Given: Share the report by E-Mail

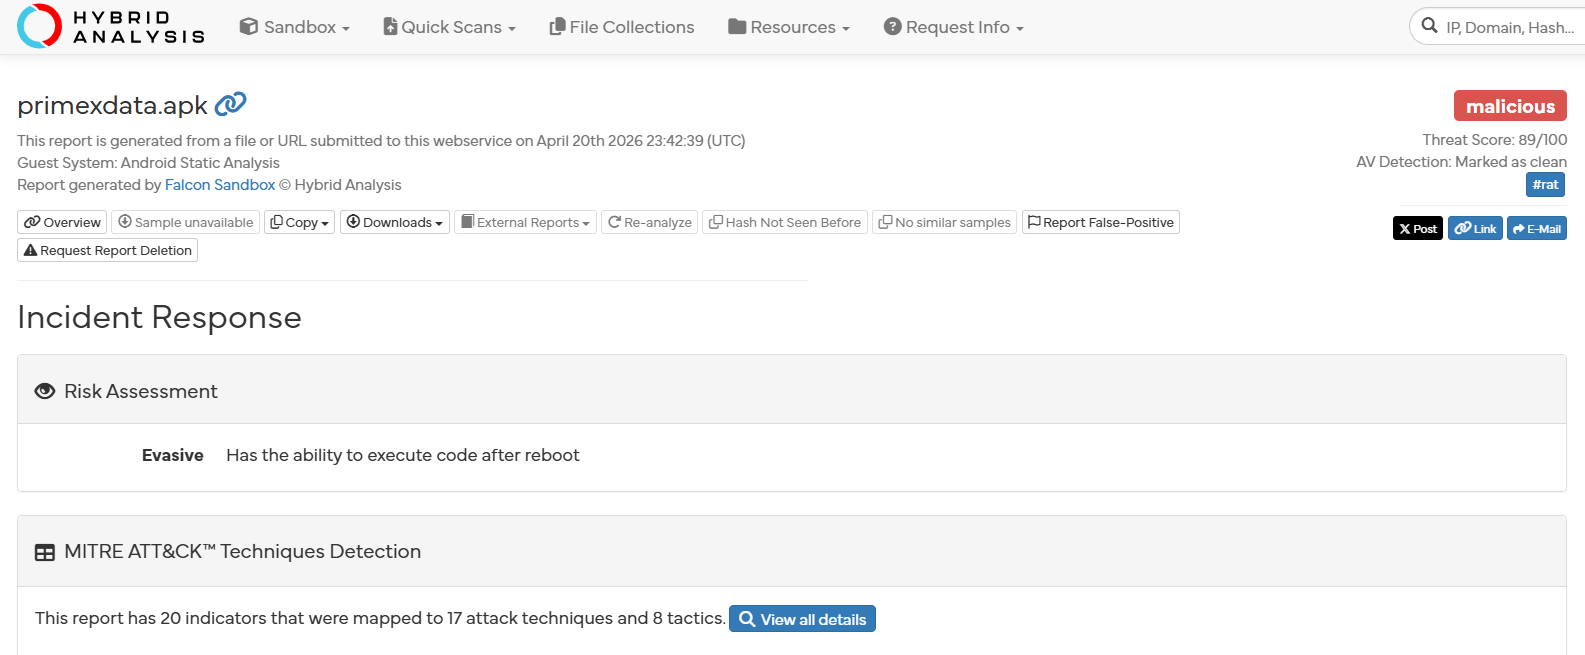Looking at the screenshot, I should 1537,228.
